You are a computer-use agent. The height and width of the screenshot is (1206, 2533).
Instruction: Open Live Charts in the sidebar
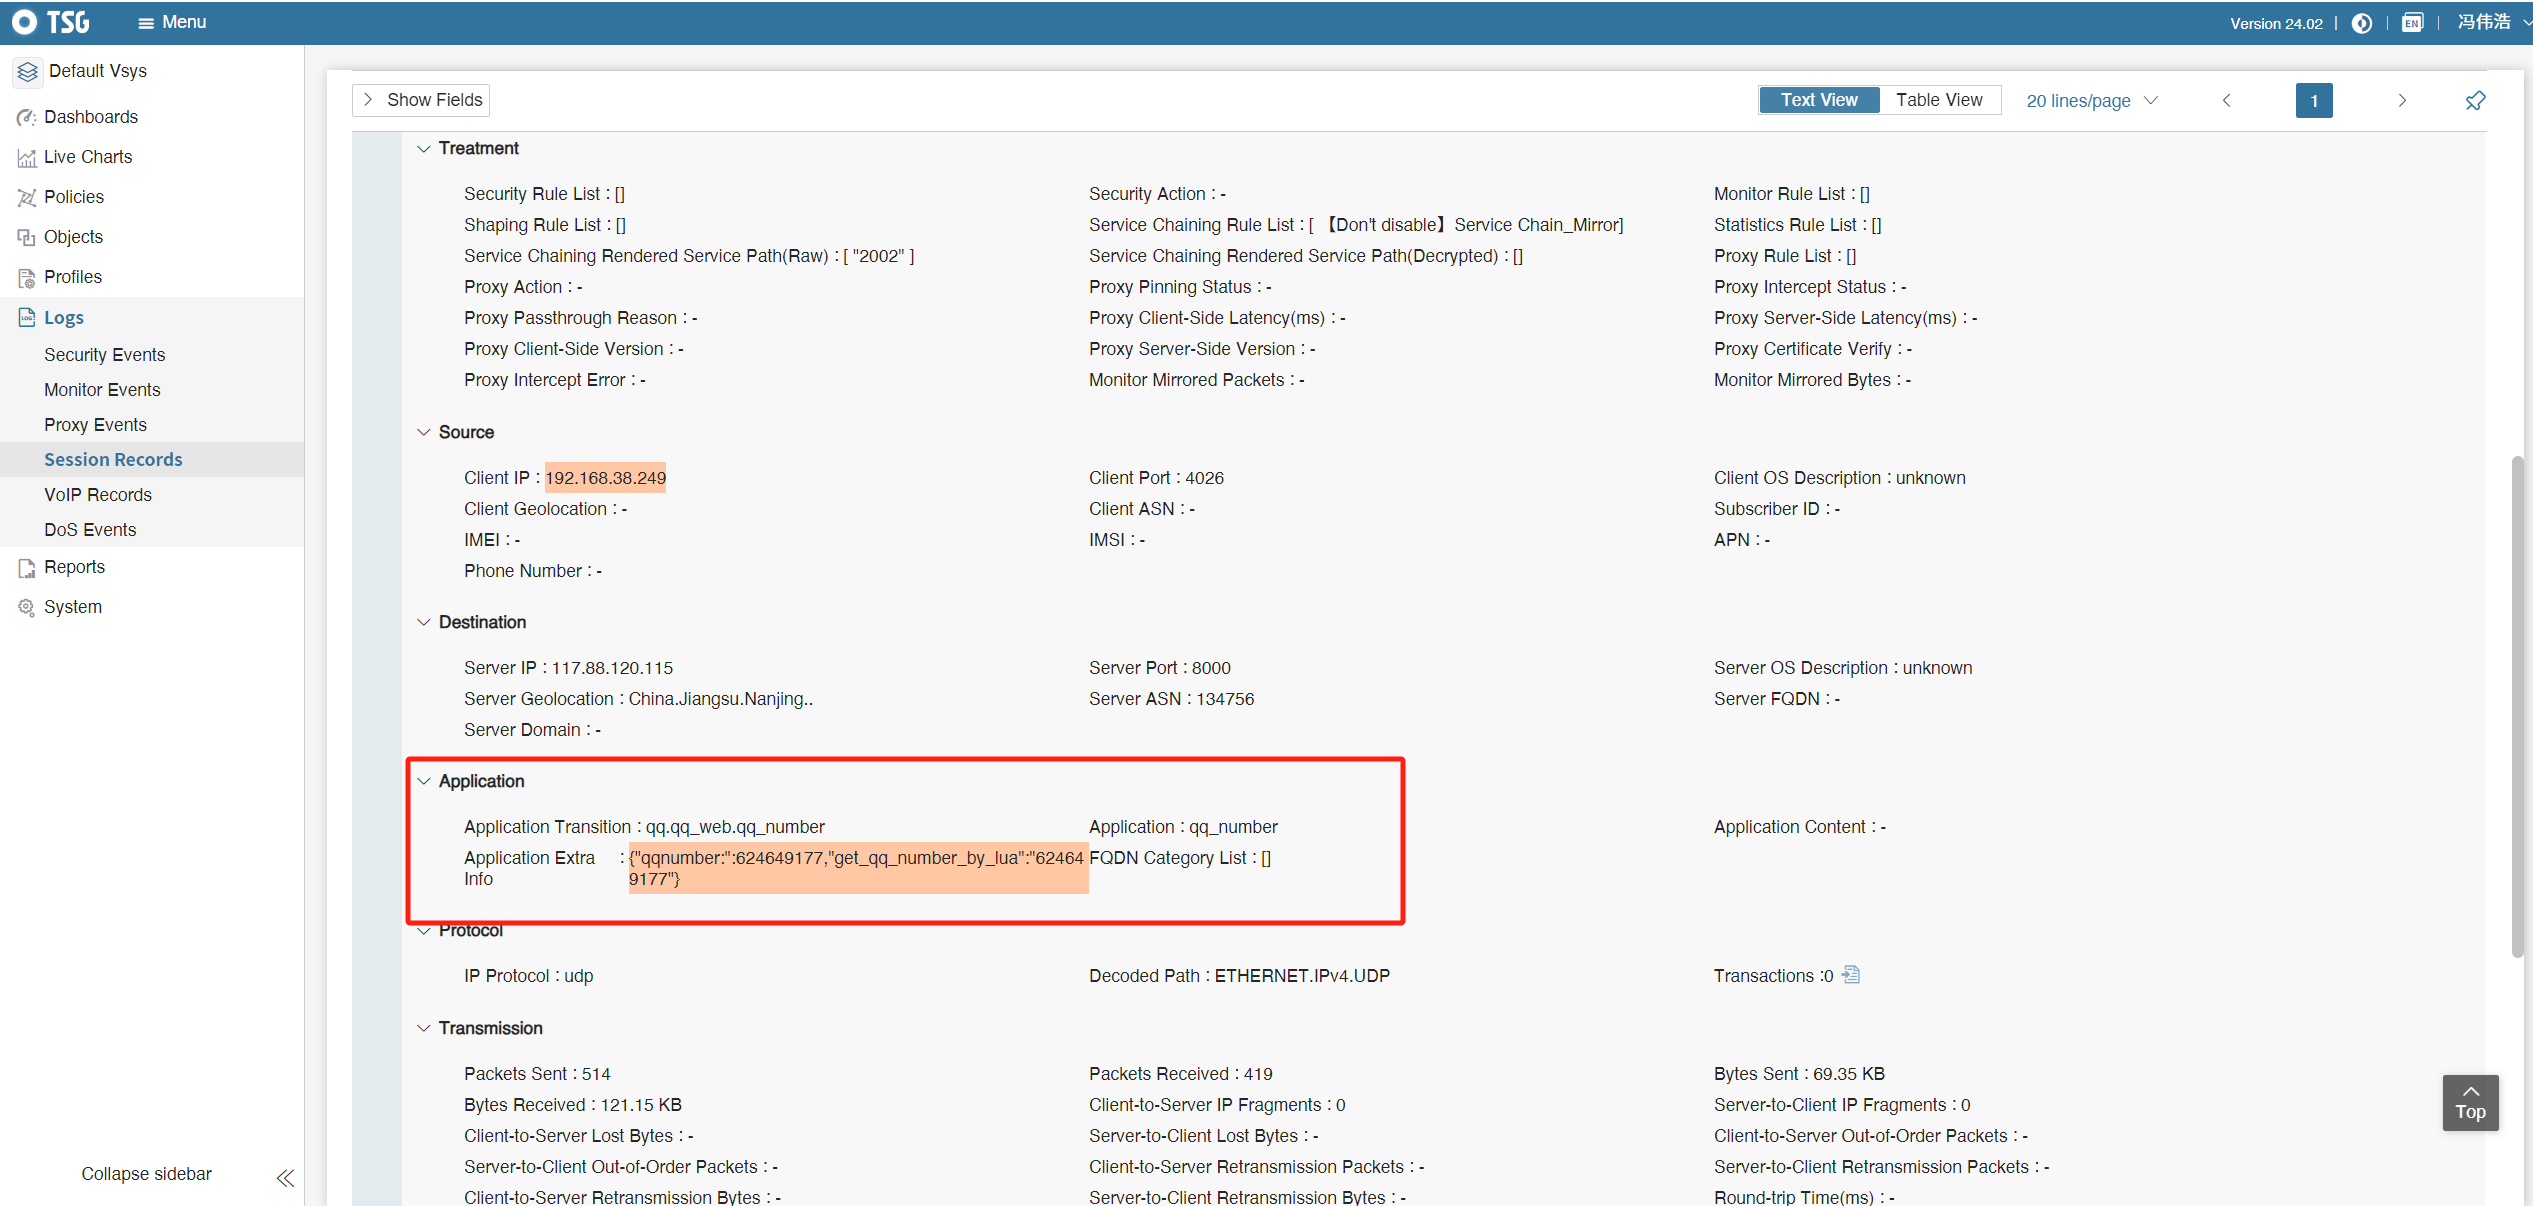coord(87,157)
